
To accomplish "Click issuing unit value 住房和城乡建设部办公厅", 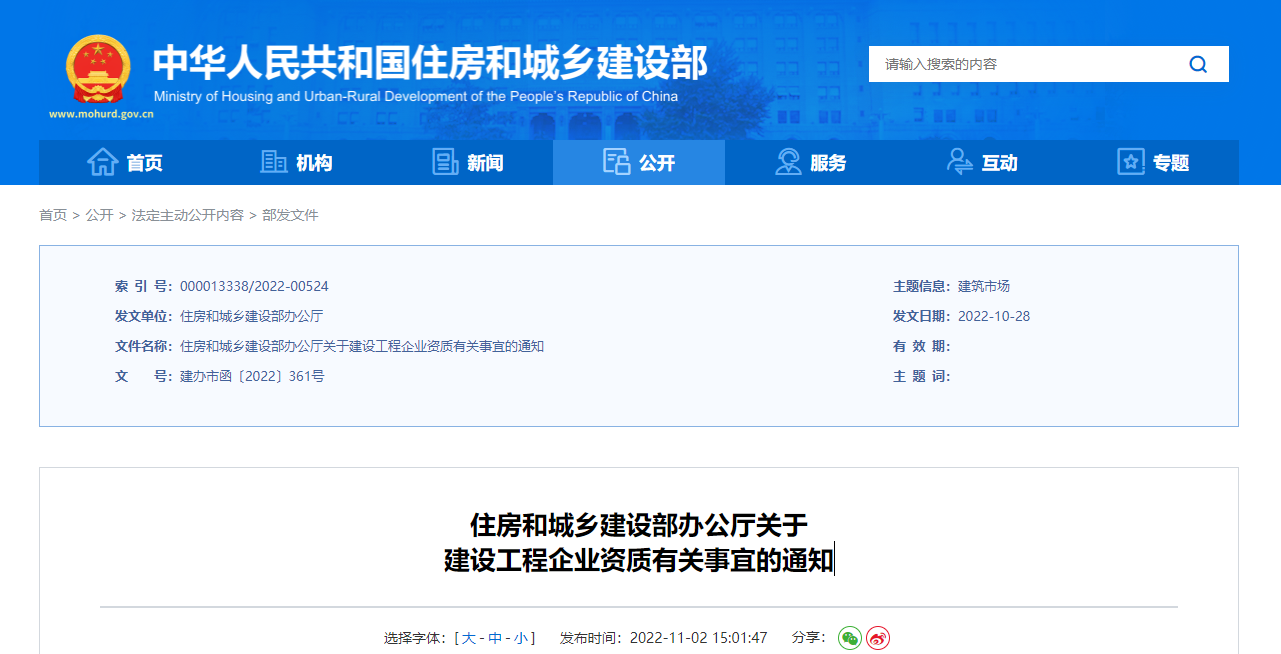I will point(251,316).
